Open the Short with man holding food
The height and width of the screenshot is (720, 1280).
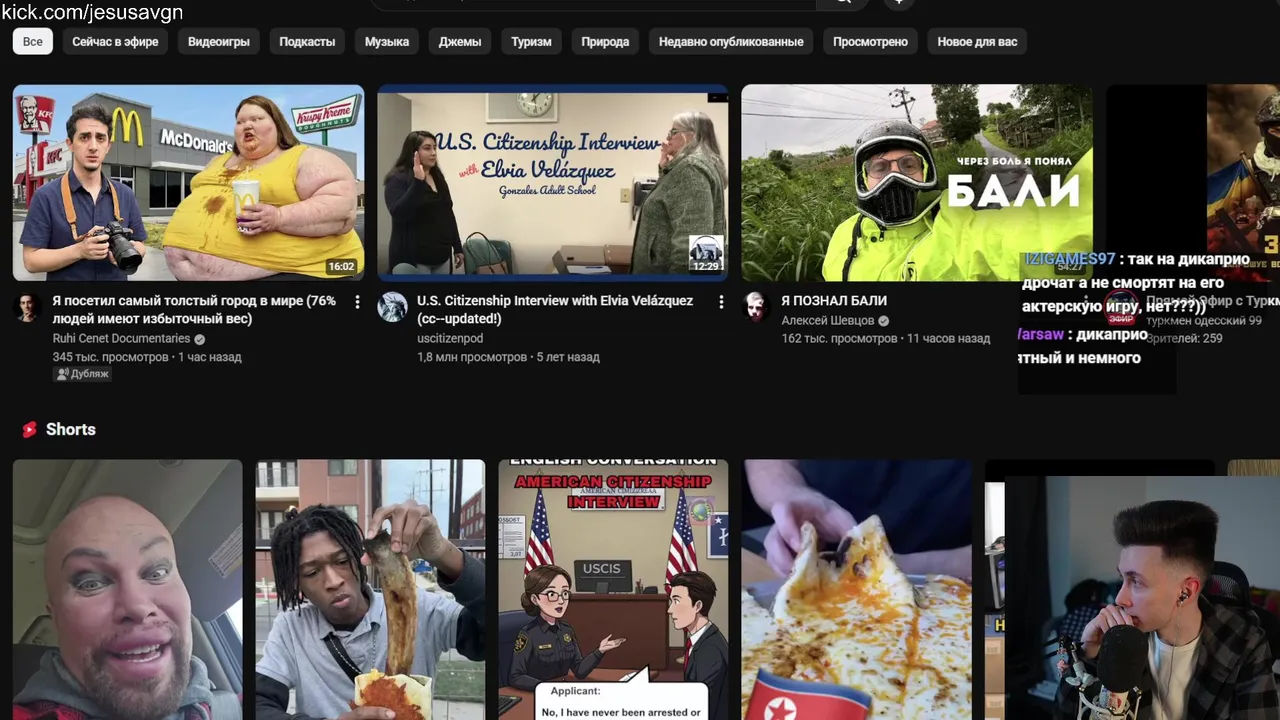pos(370,590)
